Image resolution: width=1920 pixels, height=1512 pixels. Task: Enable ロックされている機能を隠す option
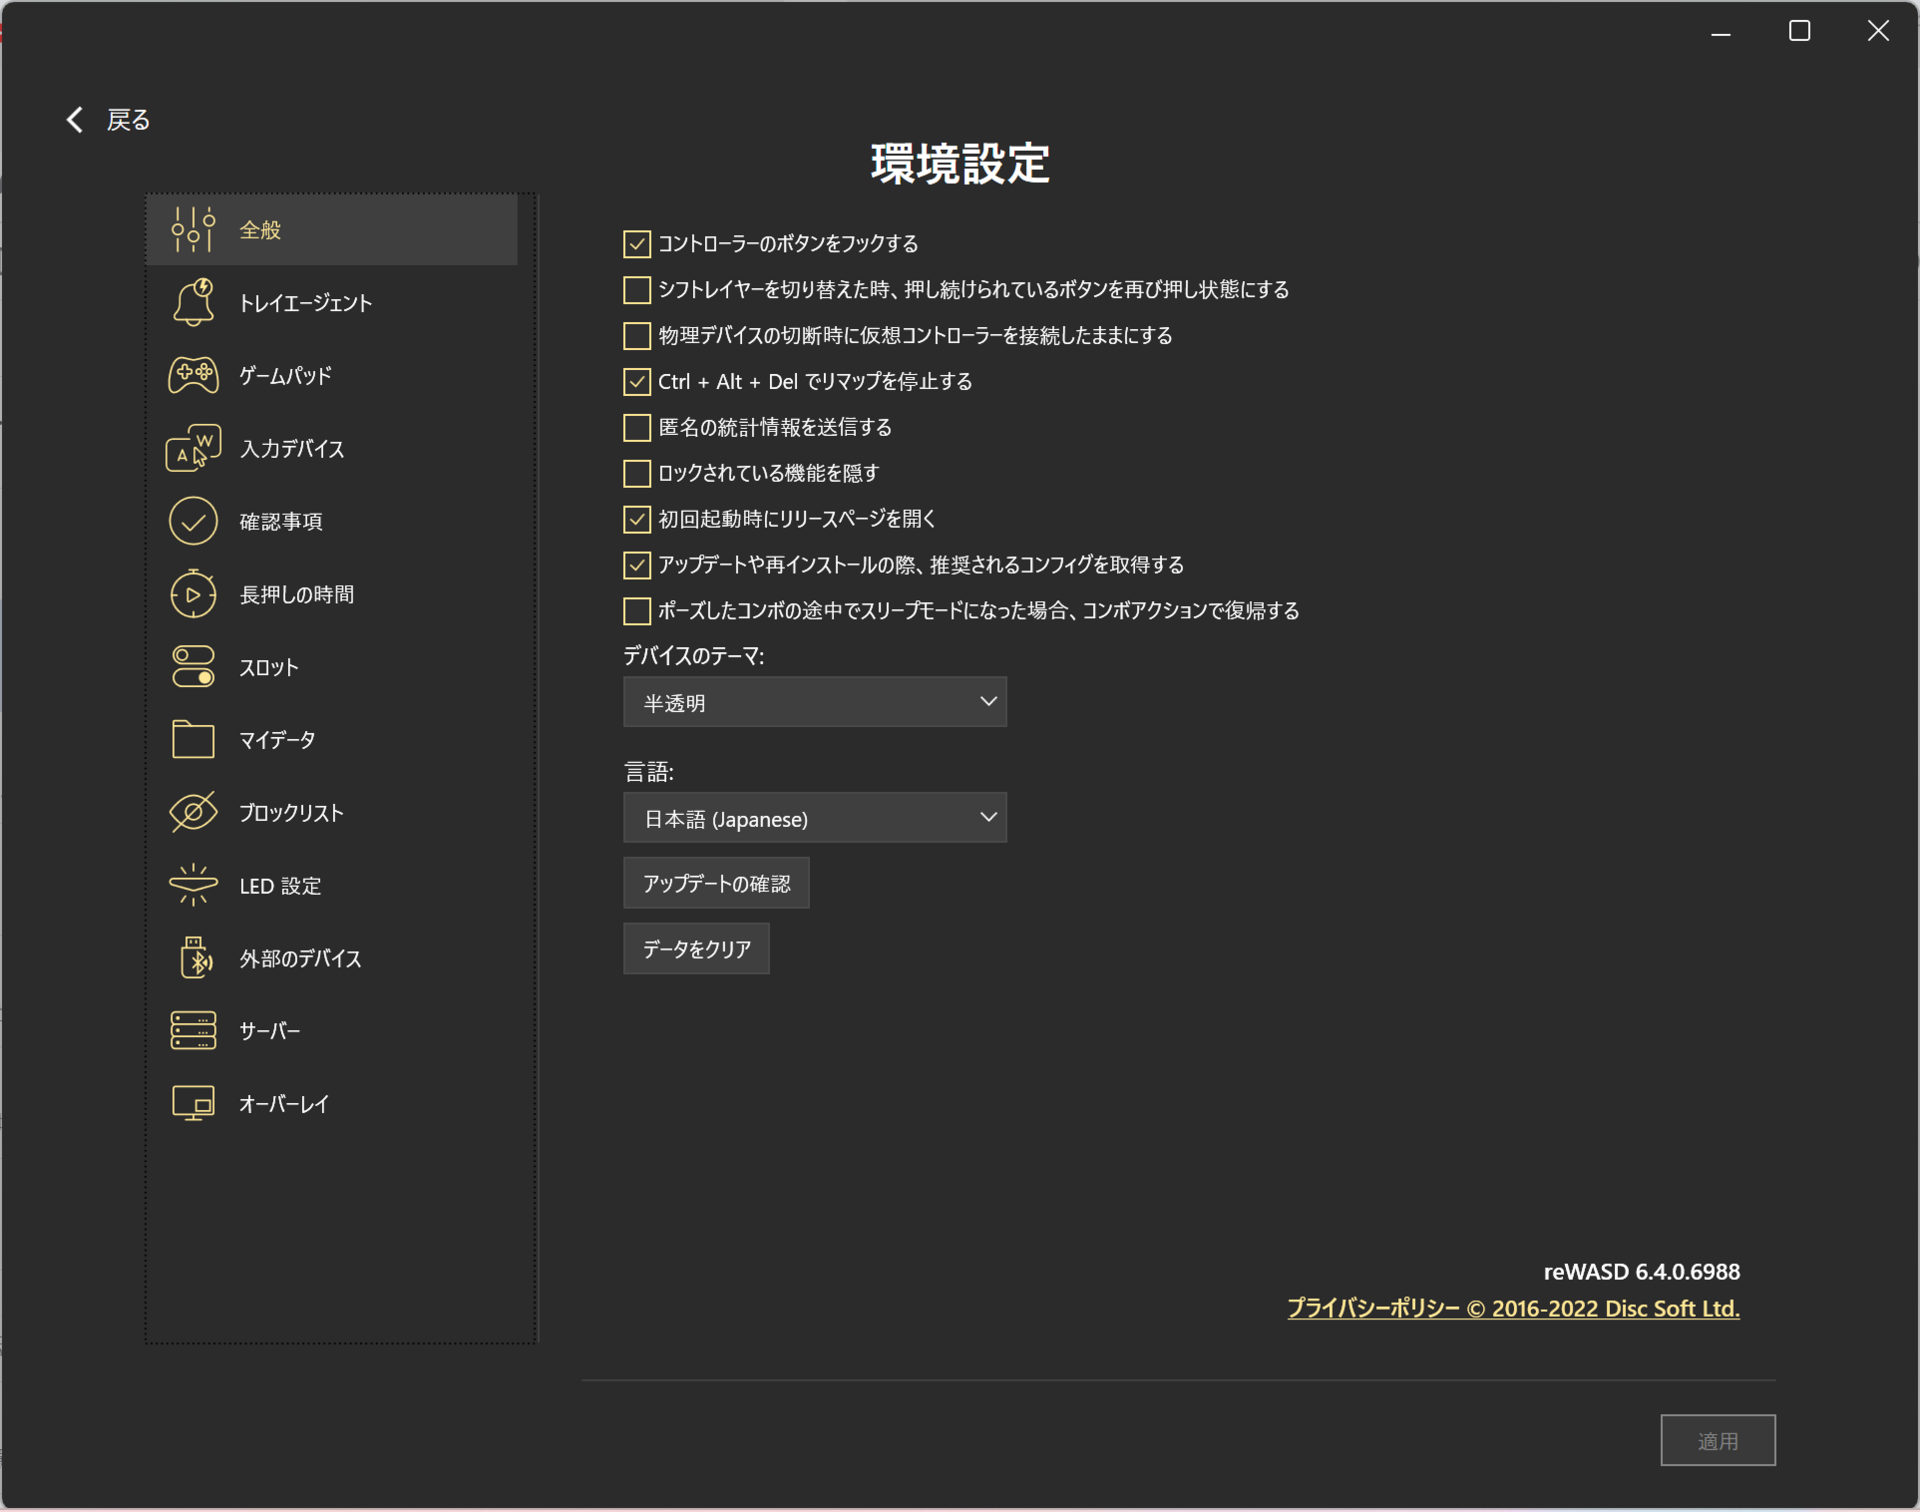pyautogui.click(x=636, y=473)
